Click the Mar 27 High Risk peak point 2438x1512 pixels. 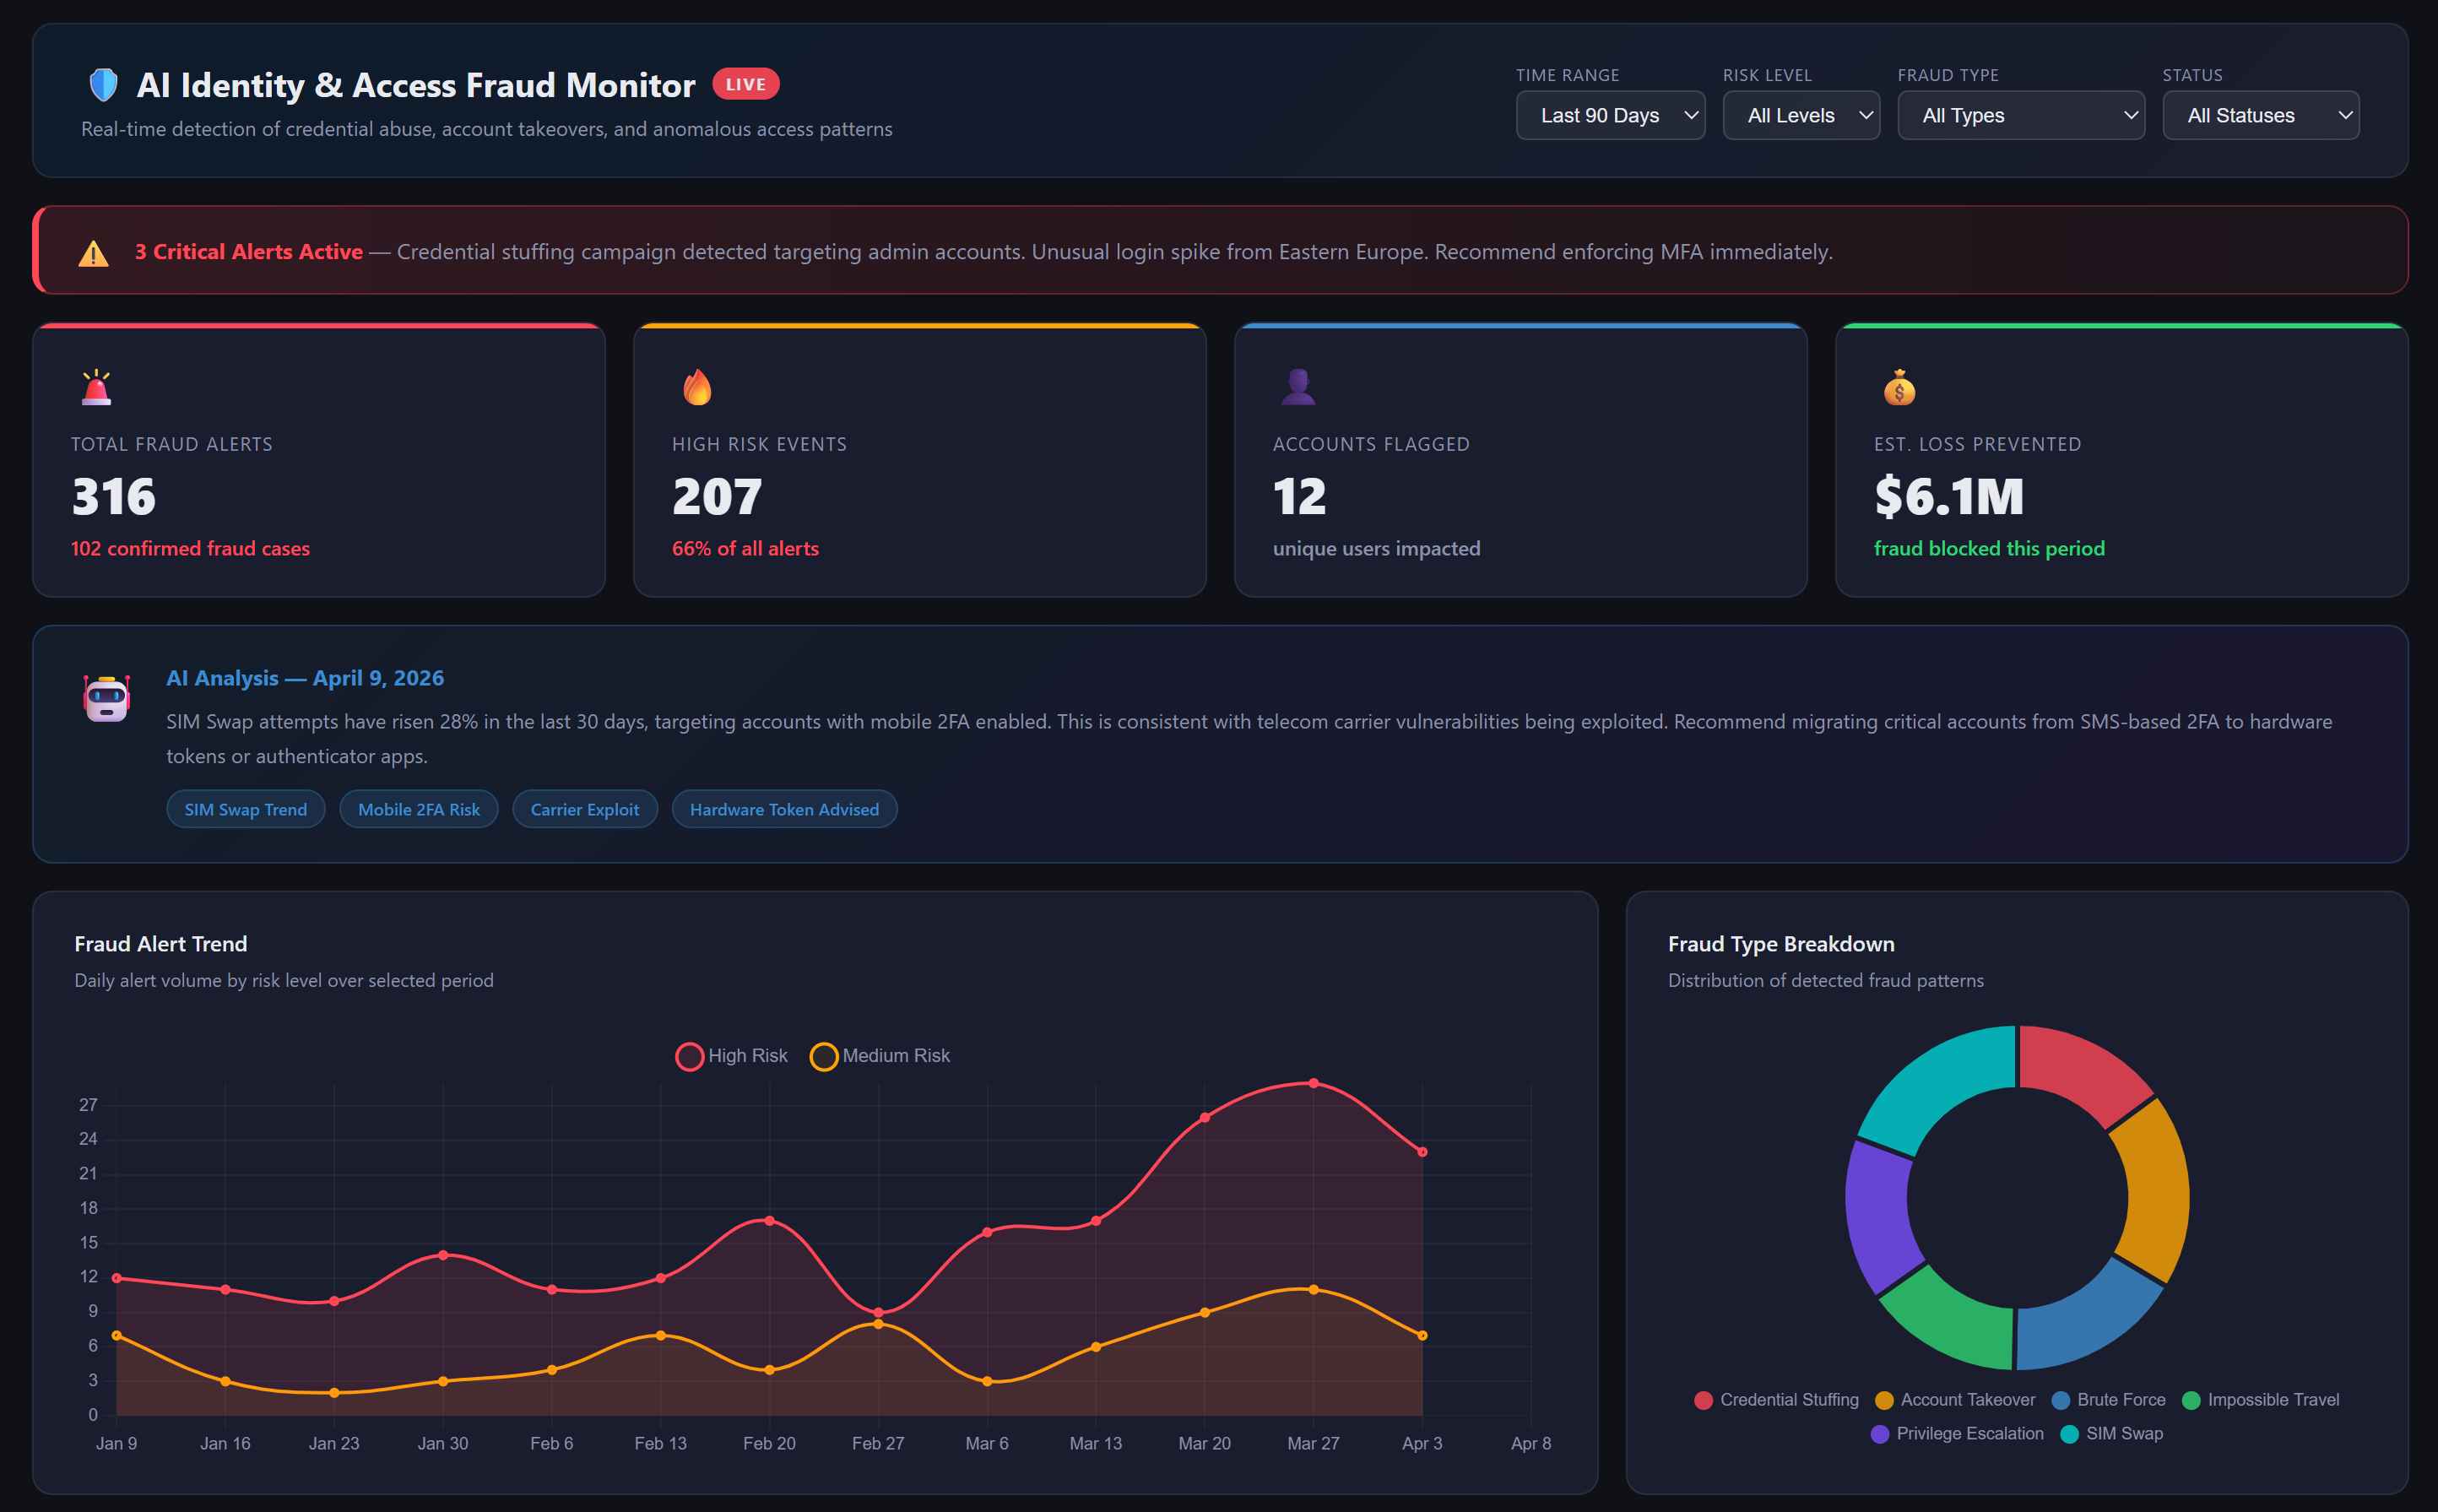click(1313, 1083)
